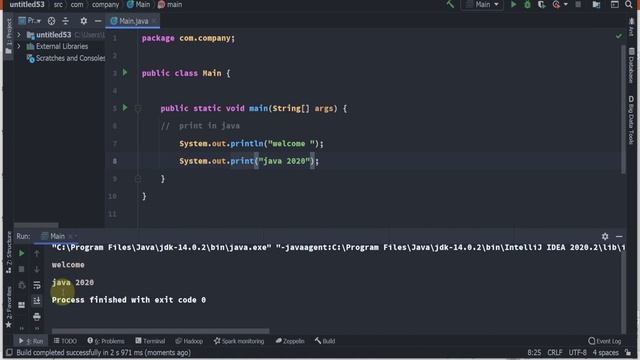
Task: Print the console output with the printer icon
Action: point(37,316)
